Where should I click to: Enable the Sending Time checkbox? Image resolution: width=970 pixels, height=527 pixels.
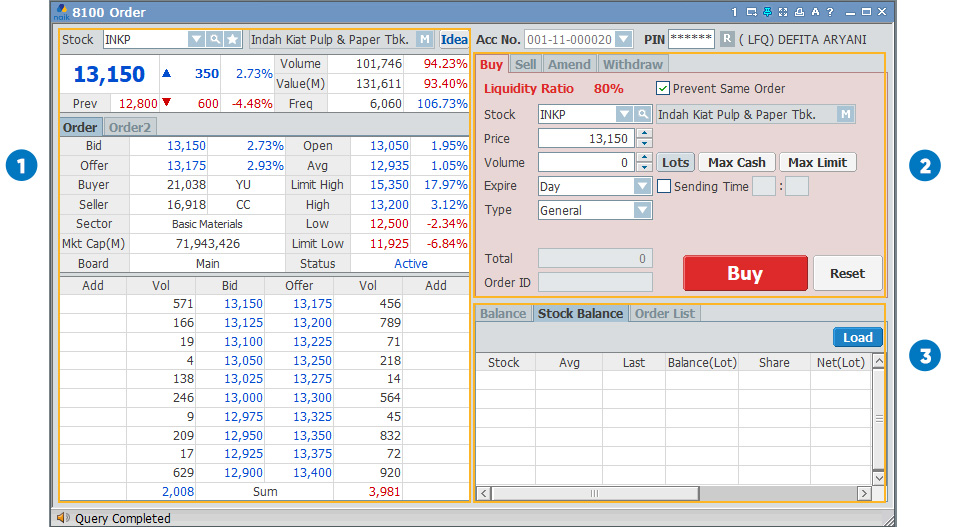(x=664, y=186)
